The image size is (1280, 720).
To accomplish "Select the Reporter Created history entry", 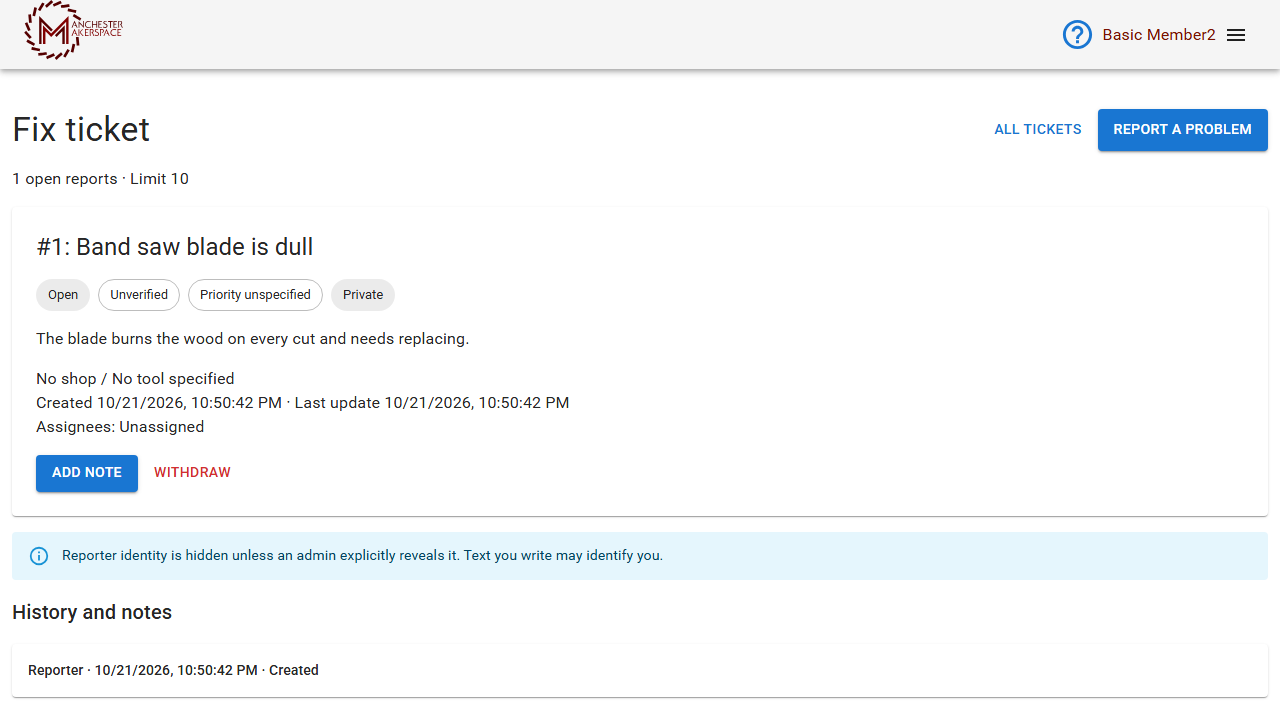I will pos(640,670).
